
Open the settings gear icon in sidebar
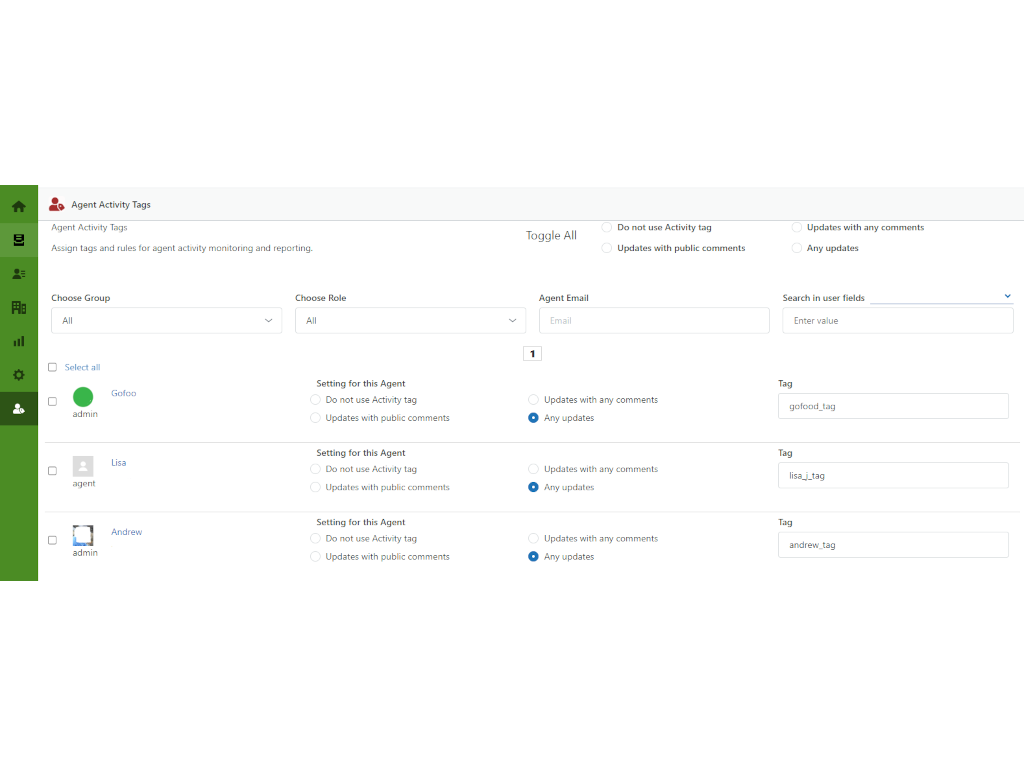coord(18,375)
